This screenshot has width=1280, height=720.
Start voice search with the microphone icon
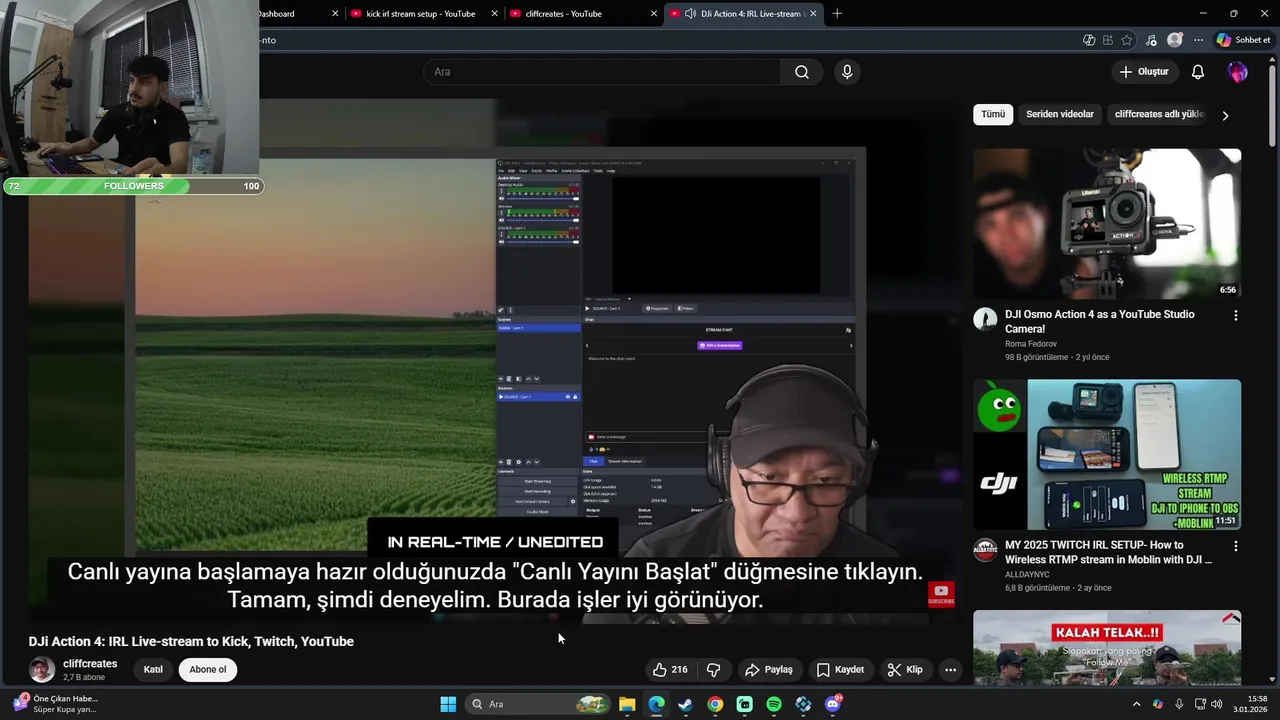[x=847, y=72]
